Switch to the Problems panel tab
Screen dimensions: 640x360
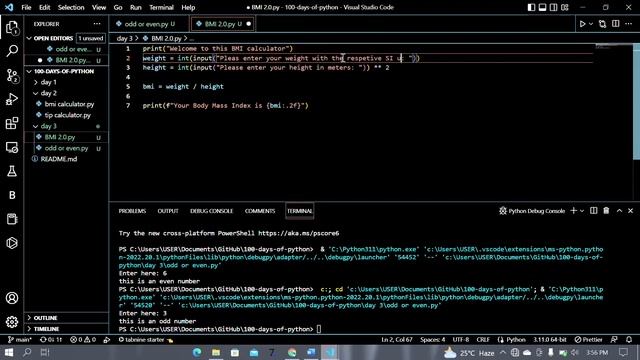pos(132,211)
